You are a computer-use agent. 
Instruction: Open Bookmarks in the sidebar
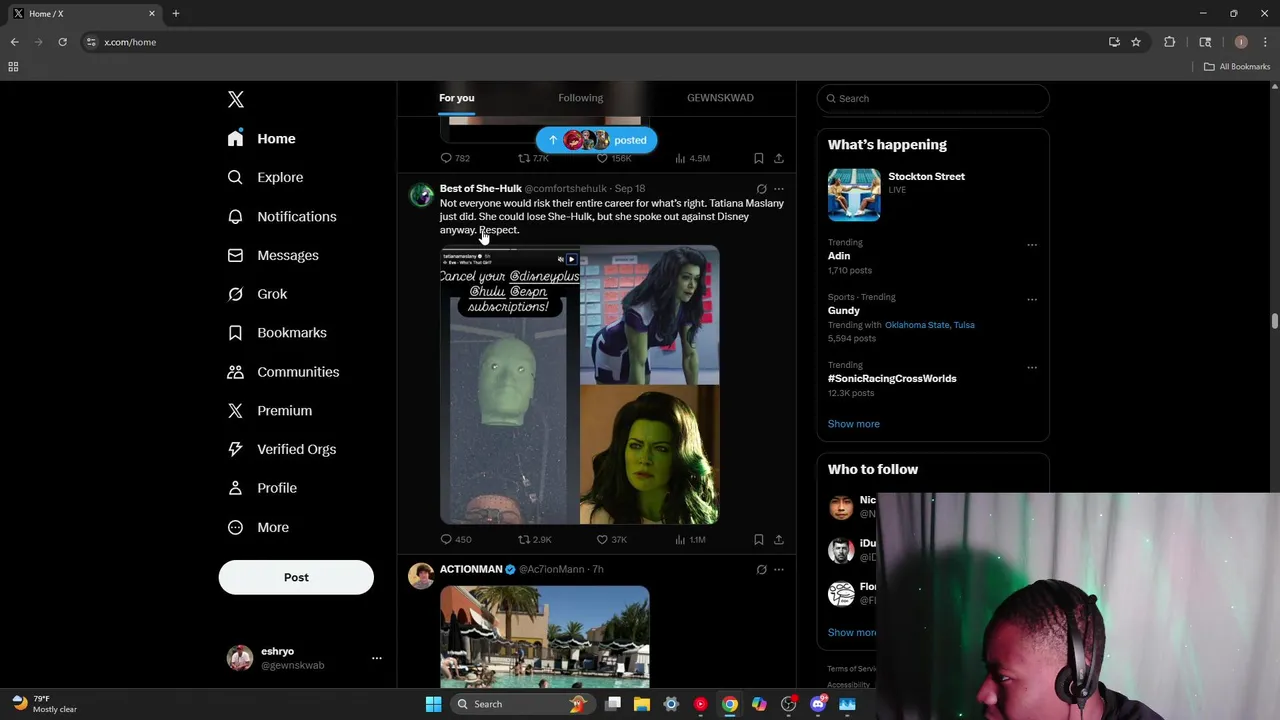tap(277, 333)
